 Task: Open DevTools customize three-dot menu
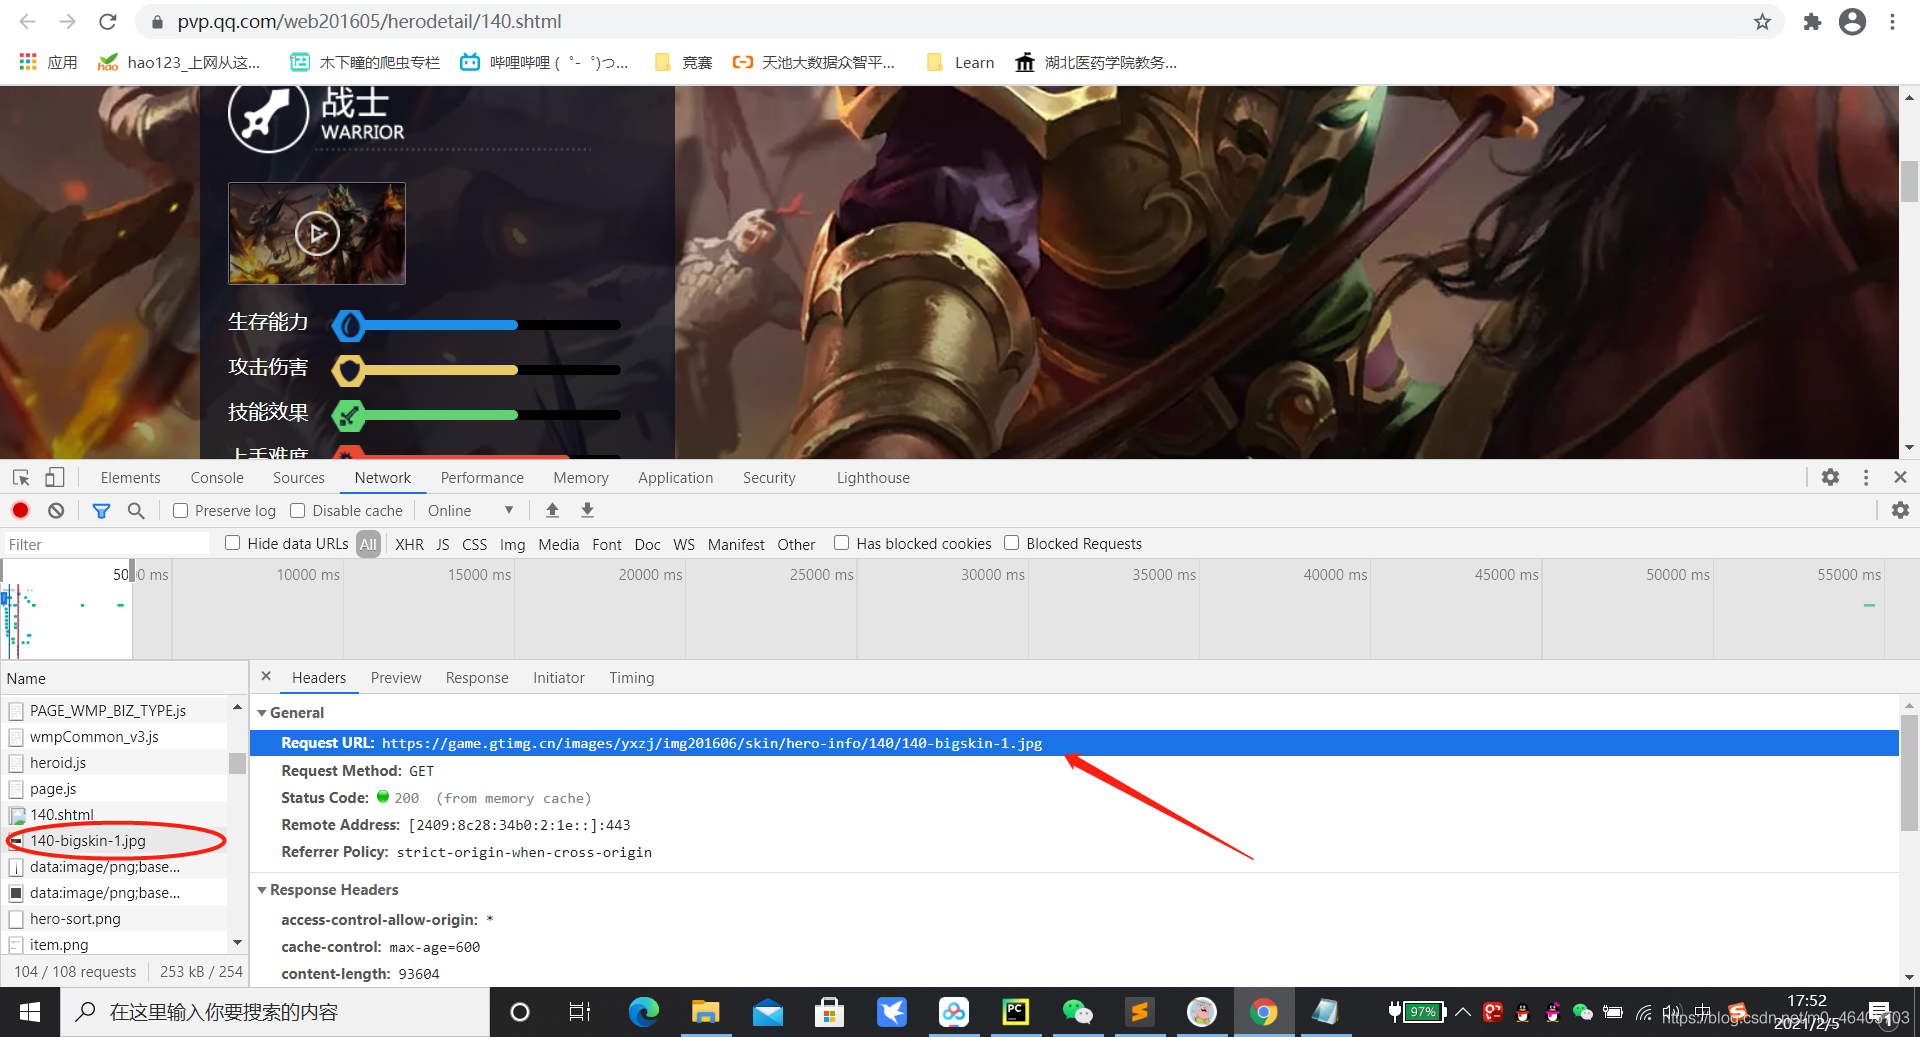pos(1866,477)
